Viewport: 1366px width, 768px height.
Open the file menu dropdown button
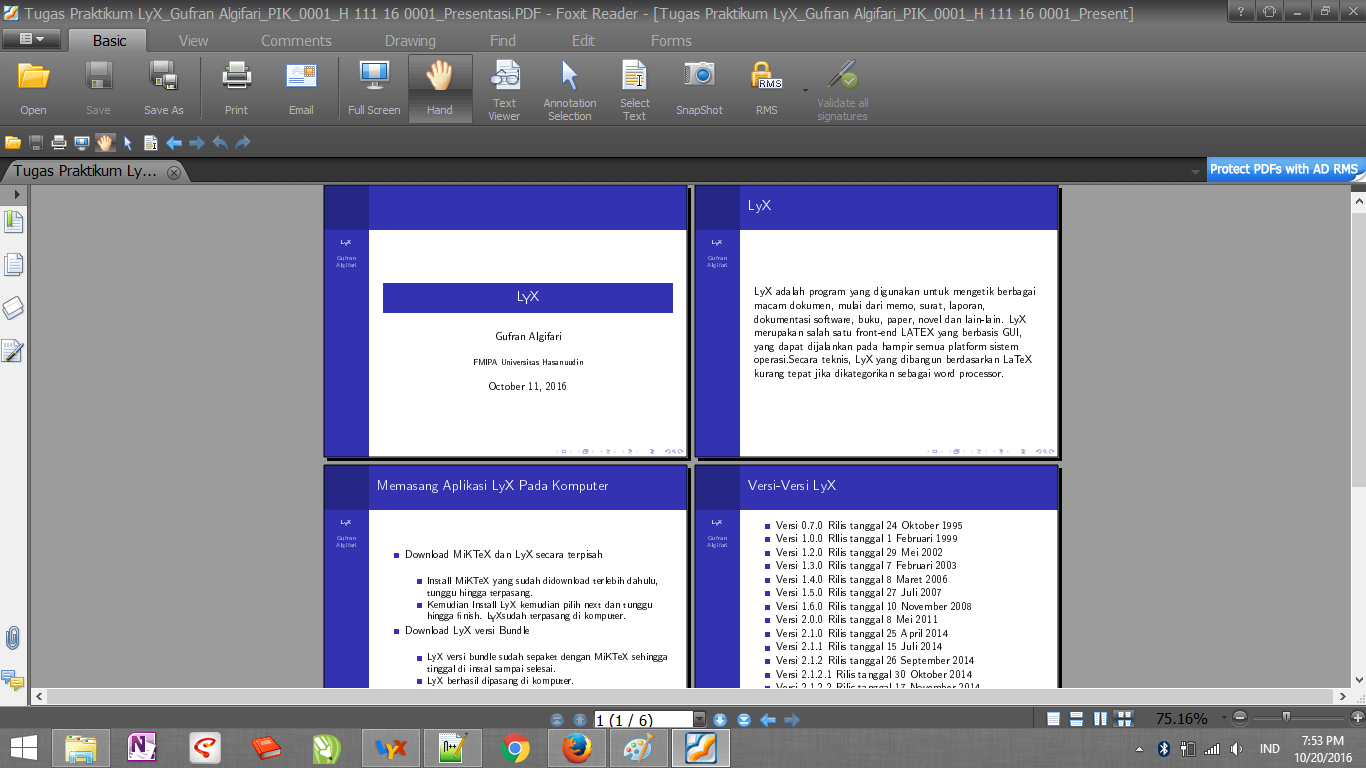click(31, 39)
